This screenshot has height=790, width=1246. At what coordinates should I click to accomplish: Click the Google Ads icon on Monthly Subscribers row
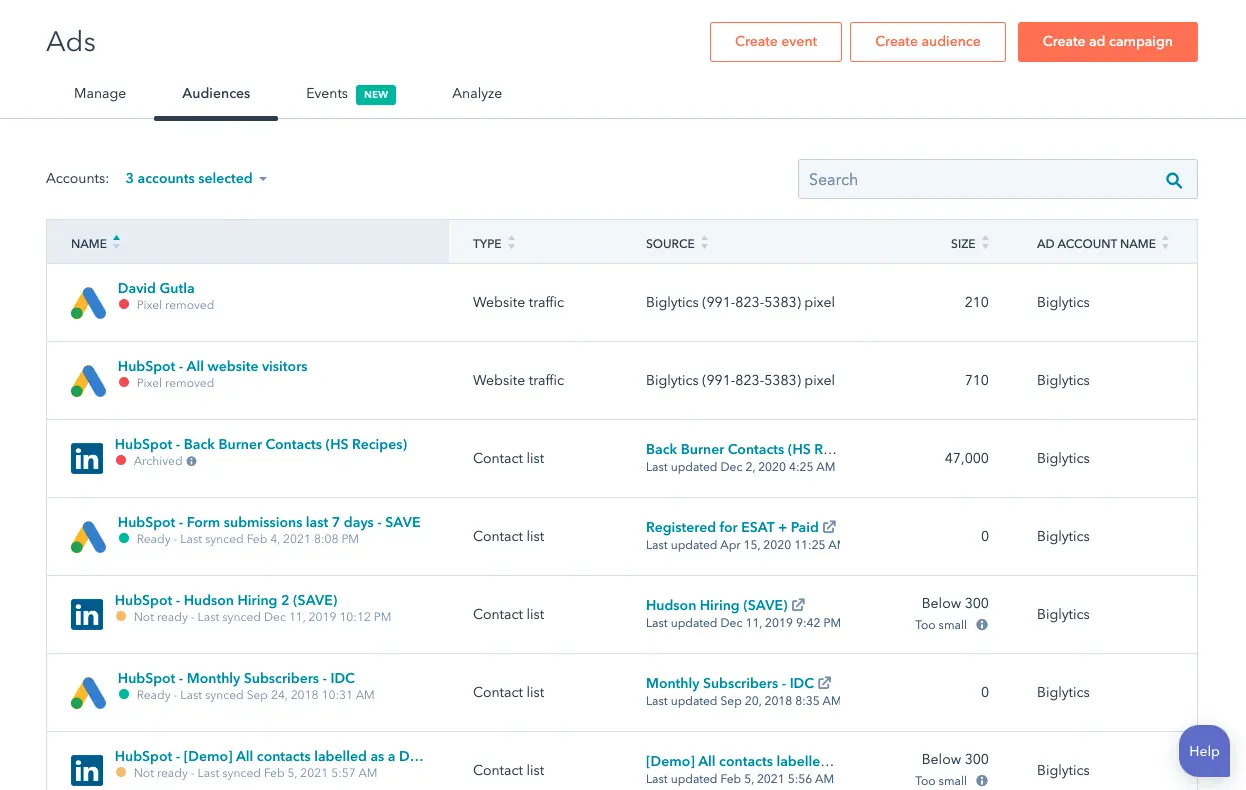[x=88, y=692]
